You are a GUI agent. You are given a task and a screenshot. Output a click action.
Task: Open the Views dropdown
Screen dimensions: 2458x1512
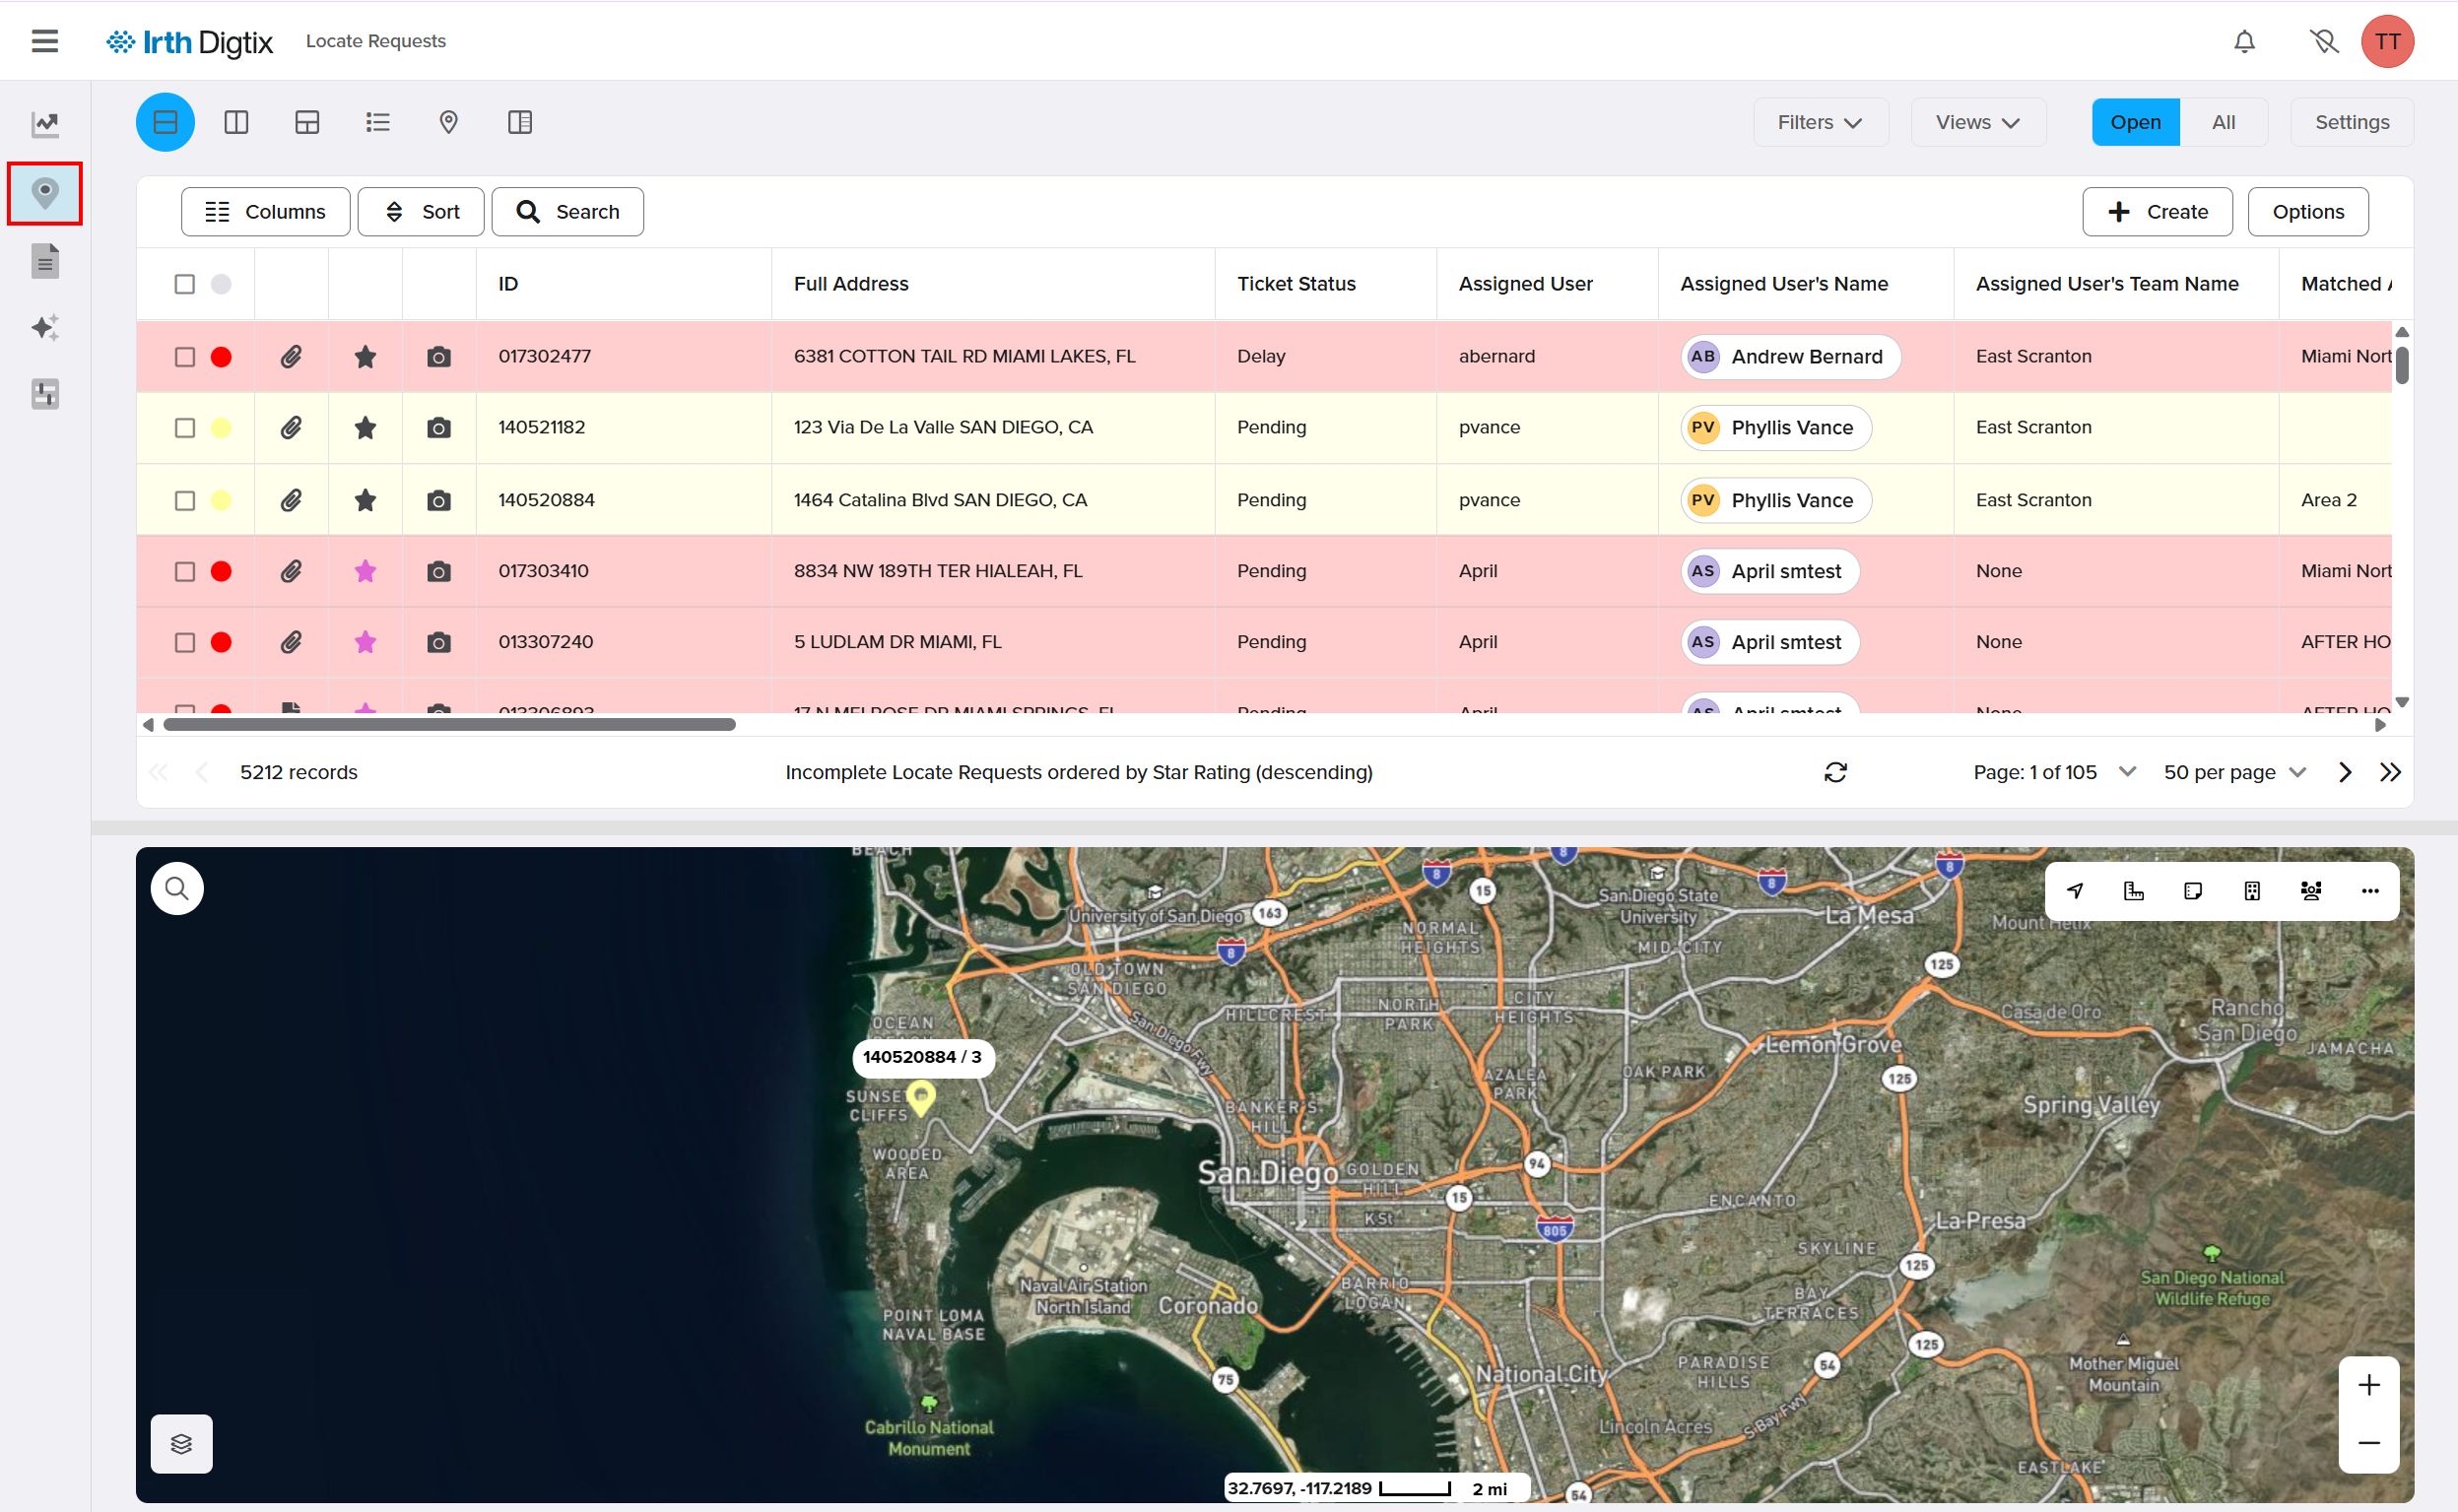[x=1977, y=122]
